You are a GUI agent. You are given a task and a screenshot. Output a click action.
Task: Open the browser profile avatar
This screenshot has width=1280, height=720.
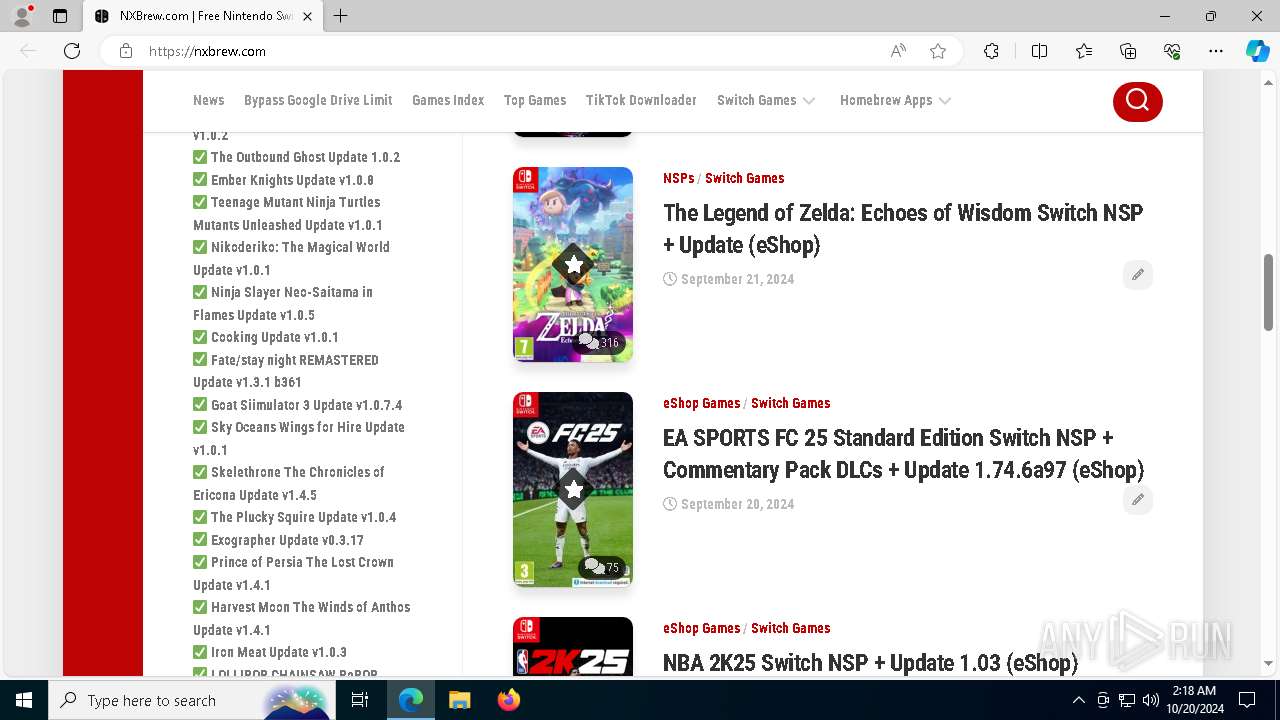pyautogui.click(x=22, y=16)
